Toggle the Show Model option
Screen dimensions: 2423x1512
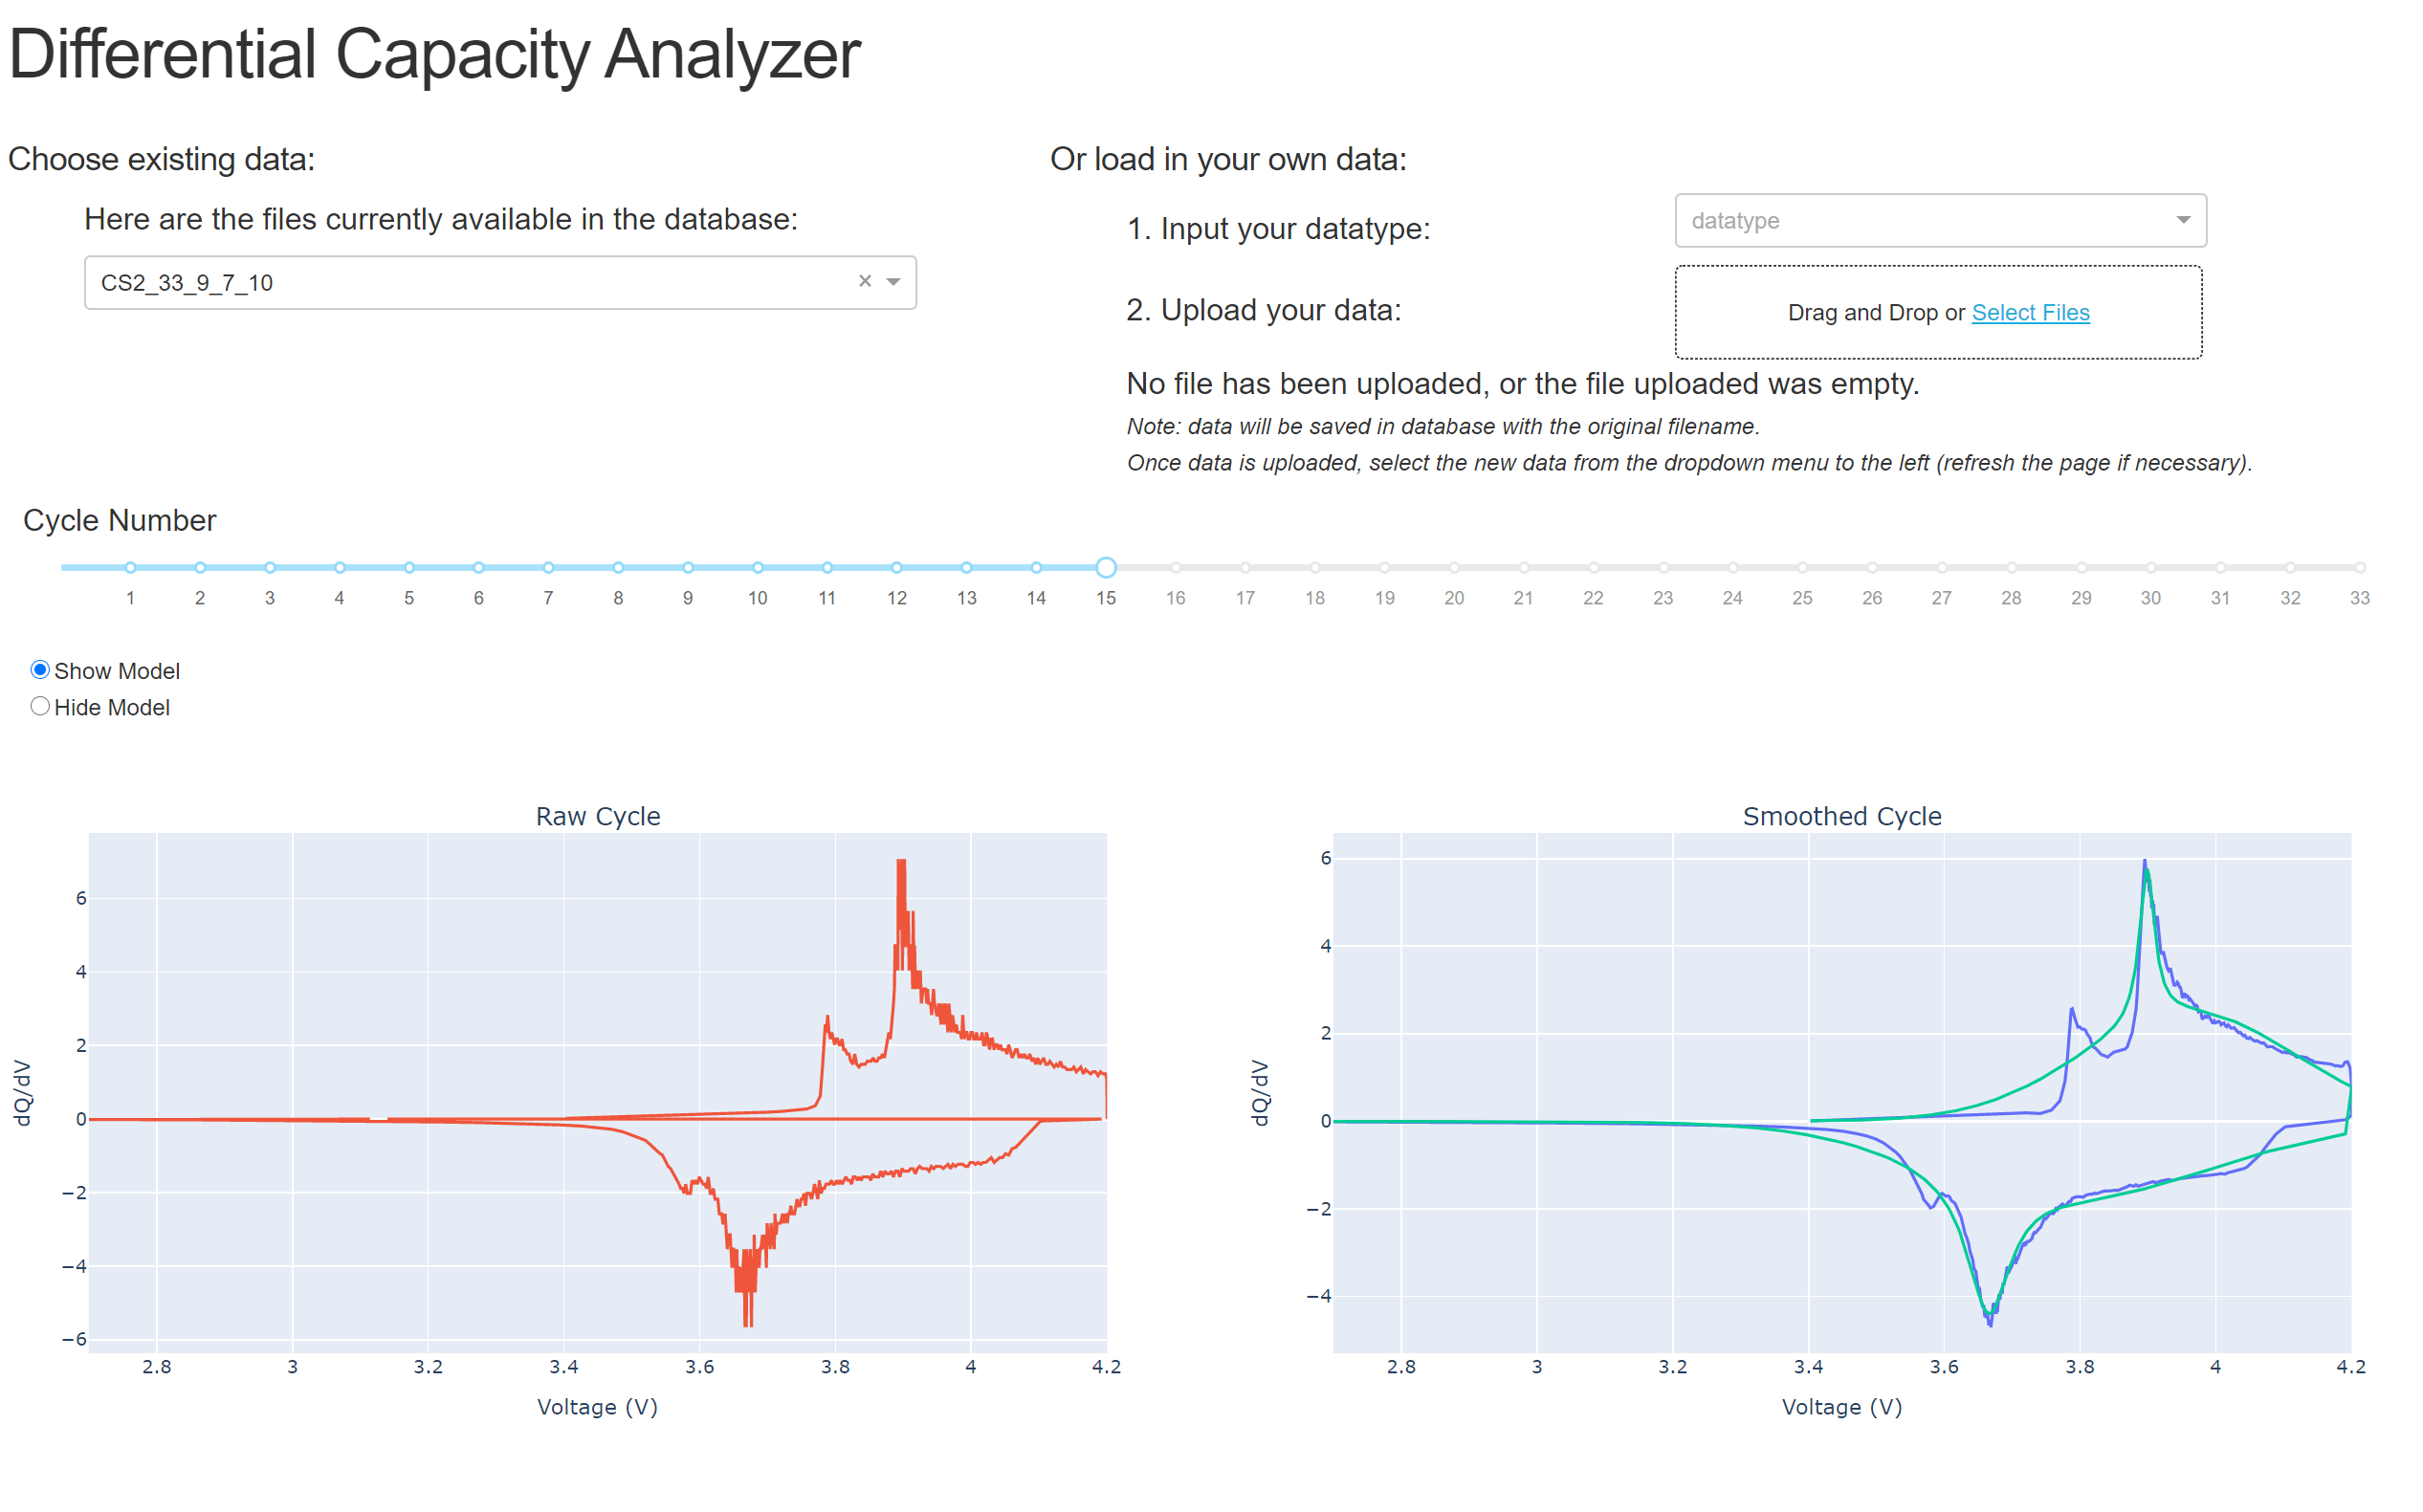(38, 668)
